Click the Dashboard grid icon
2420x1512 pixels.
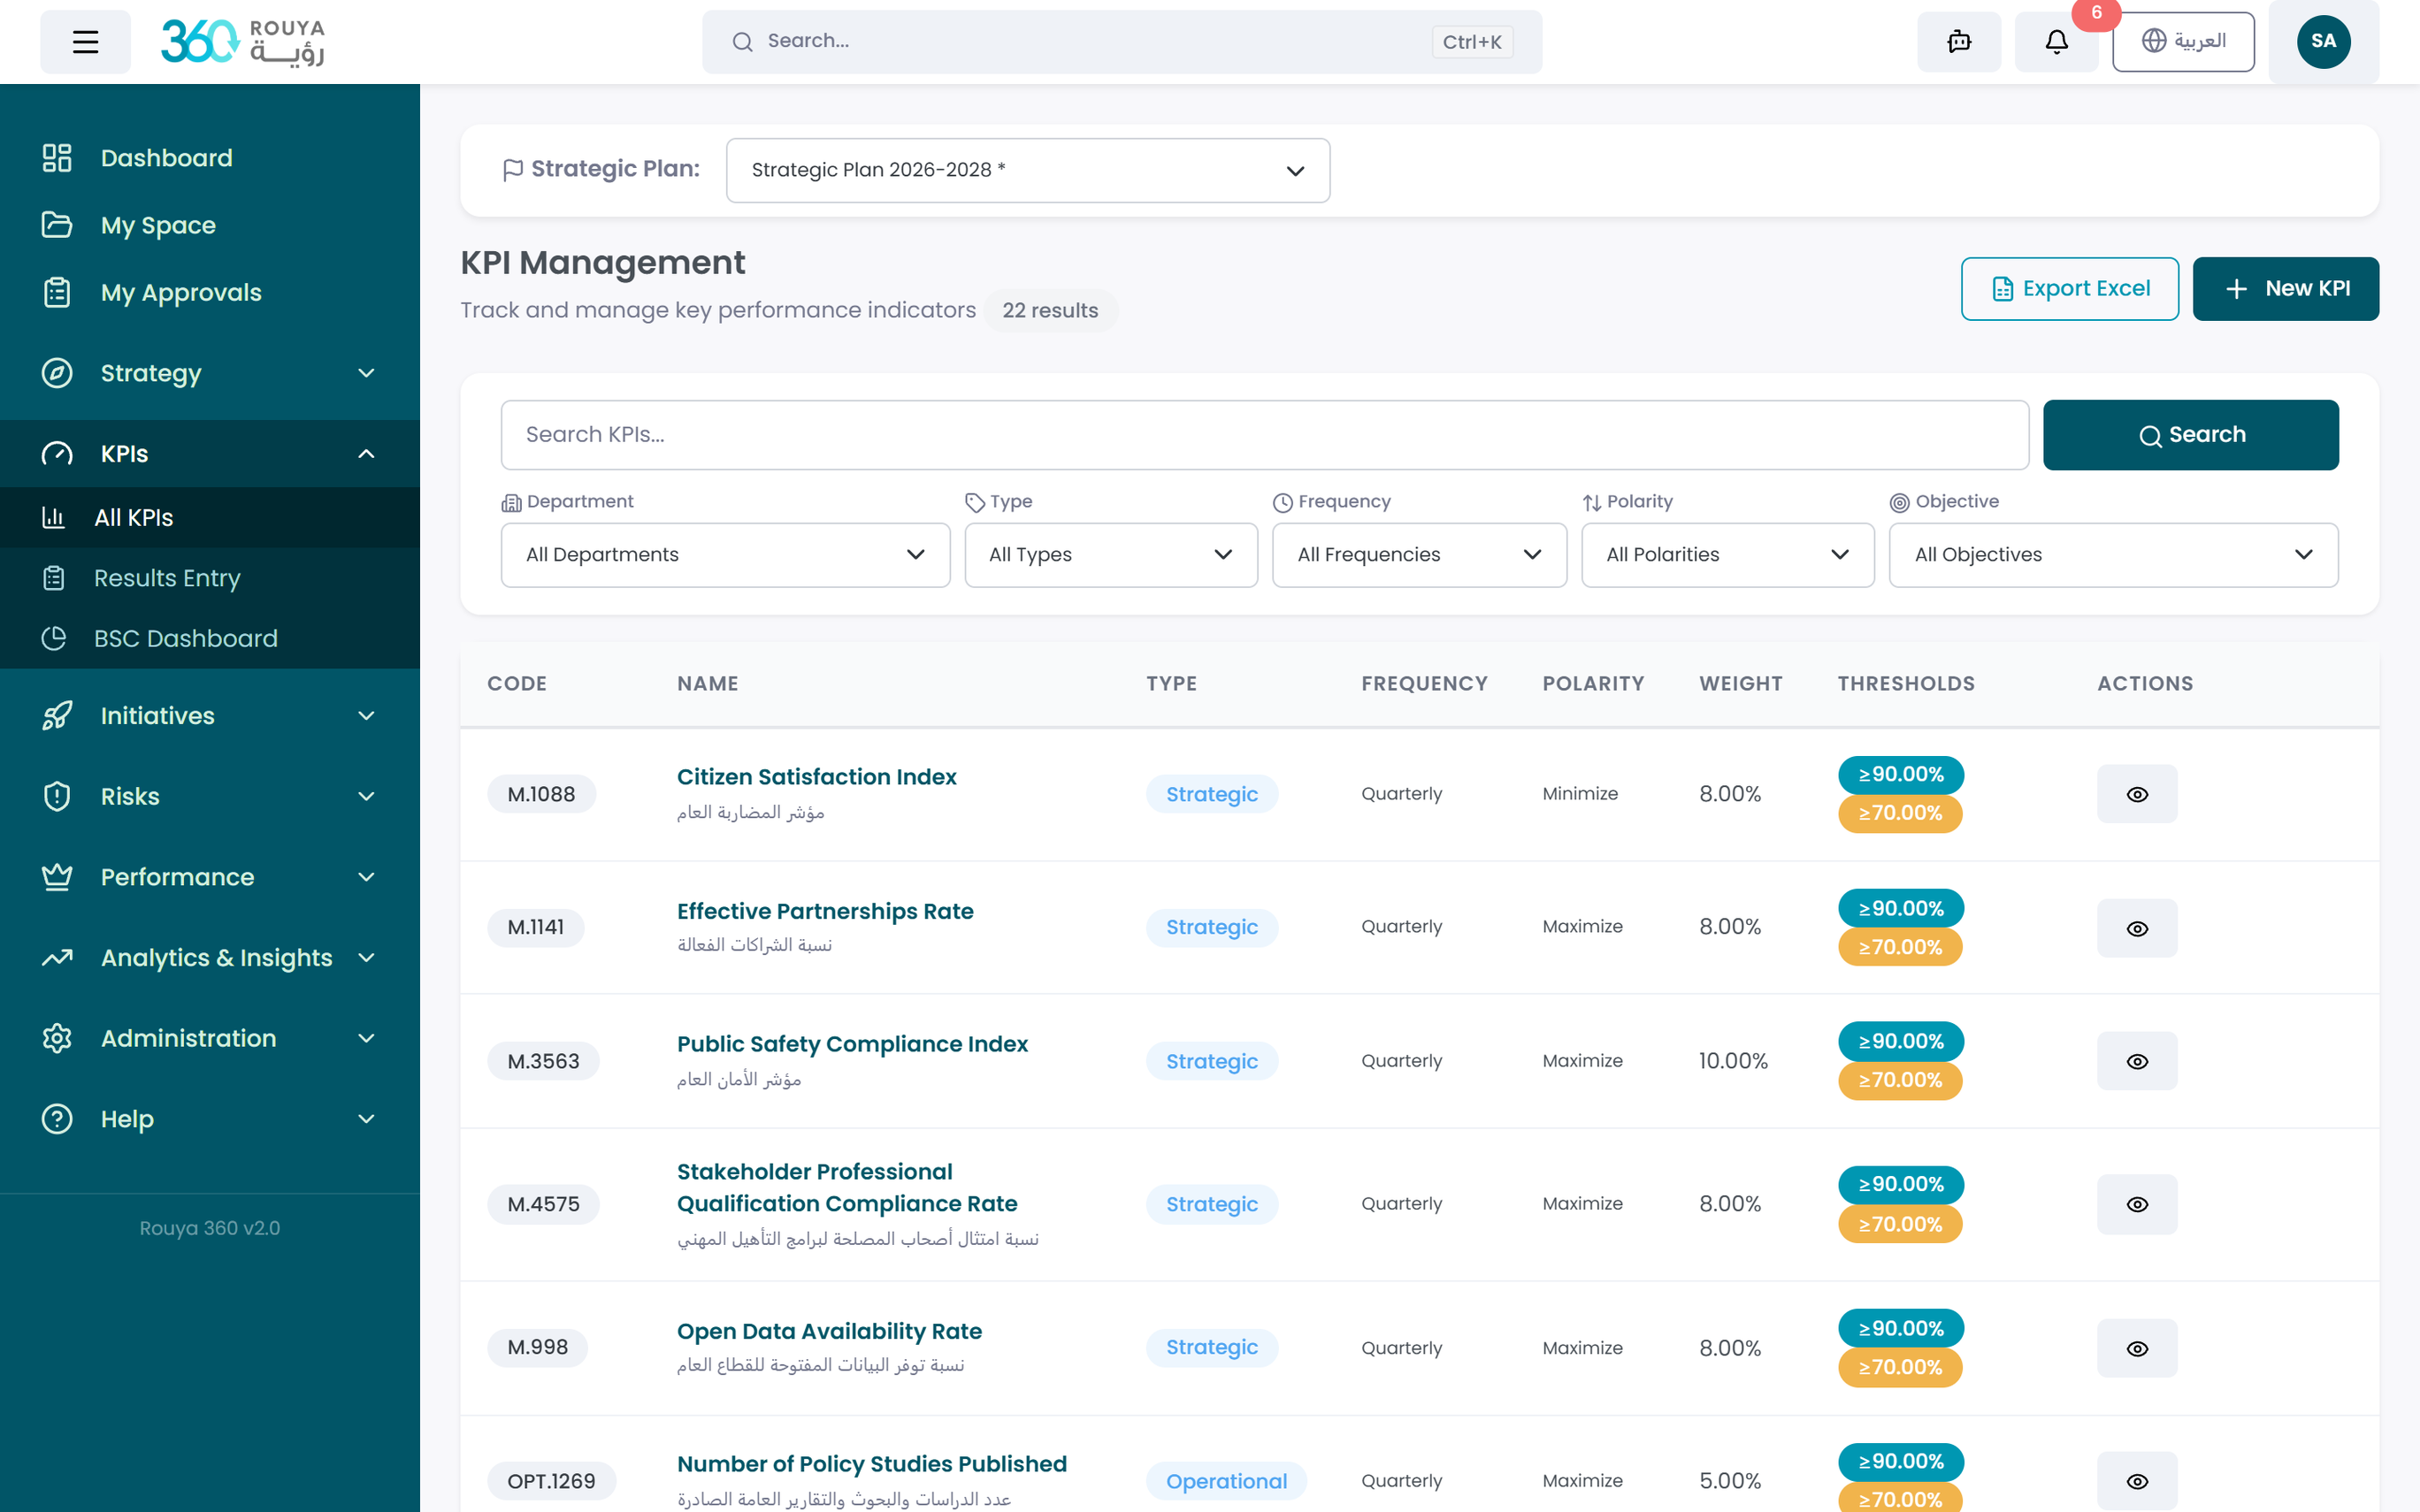pos(57,157)
